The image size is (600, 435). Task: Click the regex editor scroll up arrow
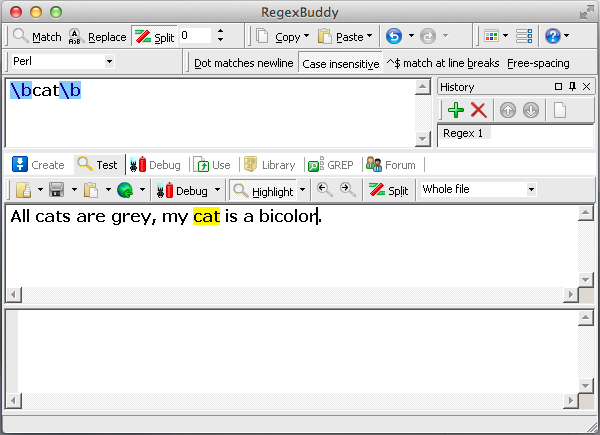422,88
